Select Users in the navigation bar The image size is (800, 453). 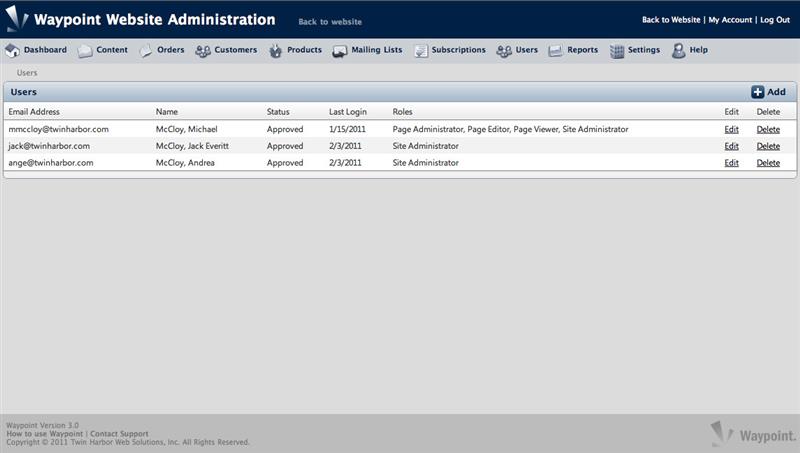pos(527,50)
